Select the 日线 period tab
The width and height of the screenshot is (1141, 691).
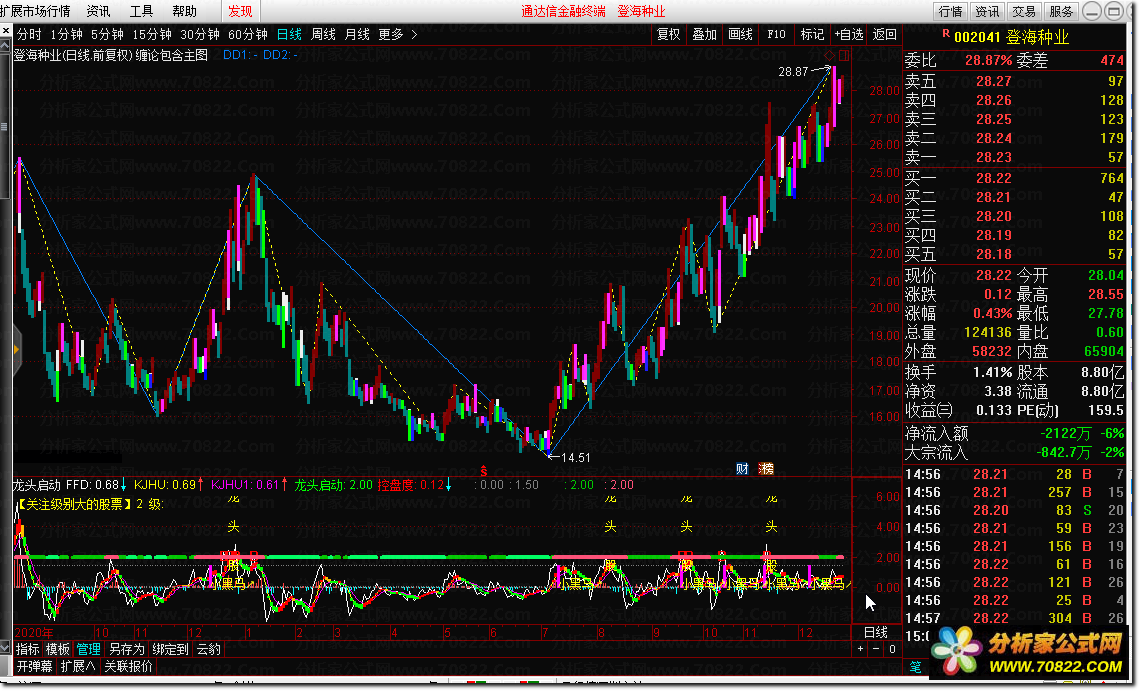289,34
